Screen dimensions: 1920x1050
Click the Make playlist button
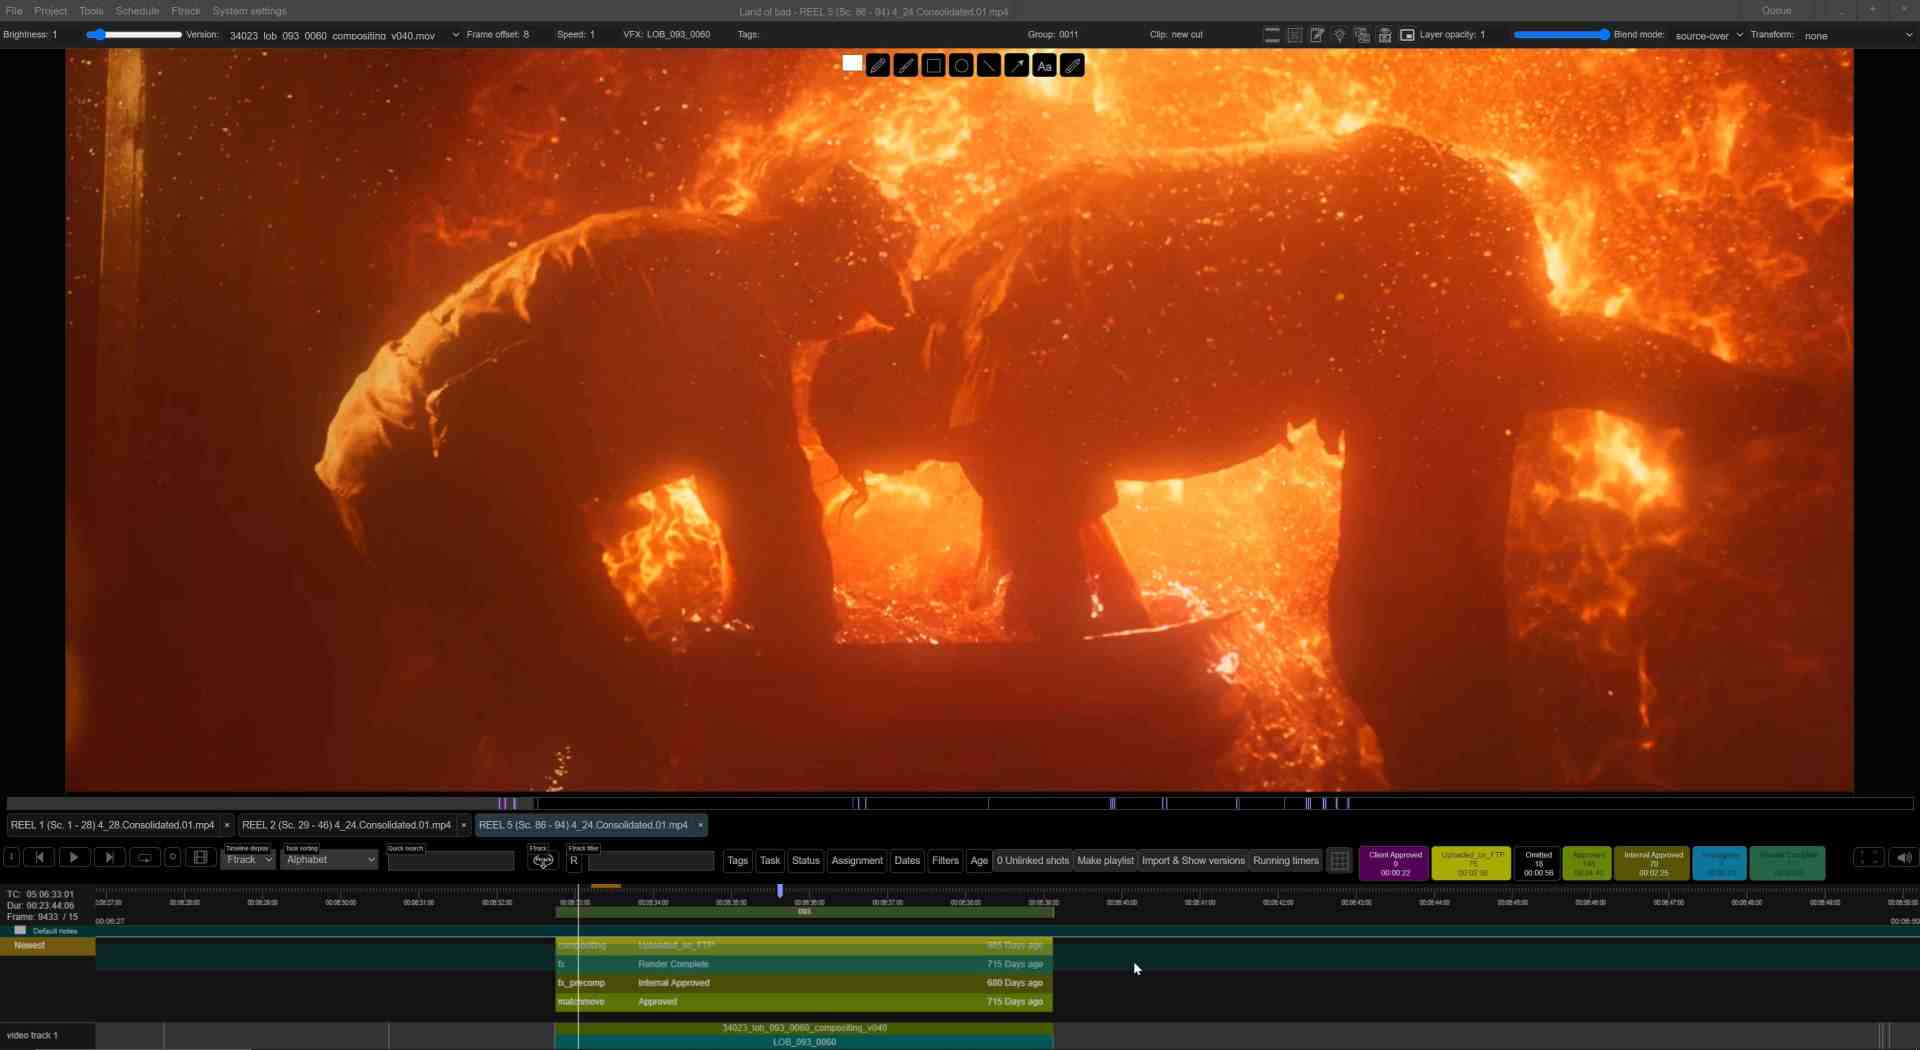tap(1104, 860)
